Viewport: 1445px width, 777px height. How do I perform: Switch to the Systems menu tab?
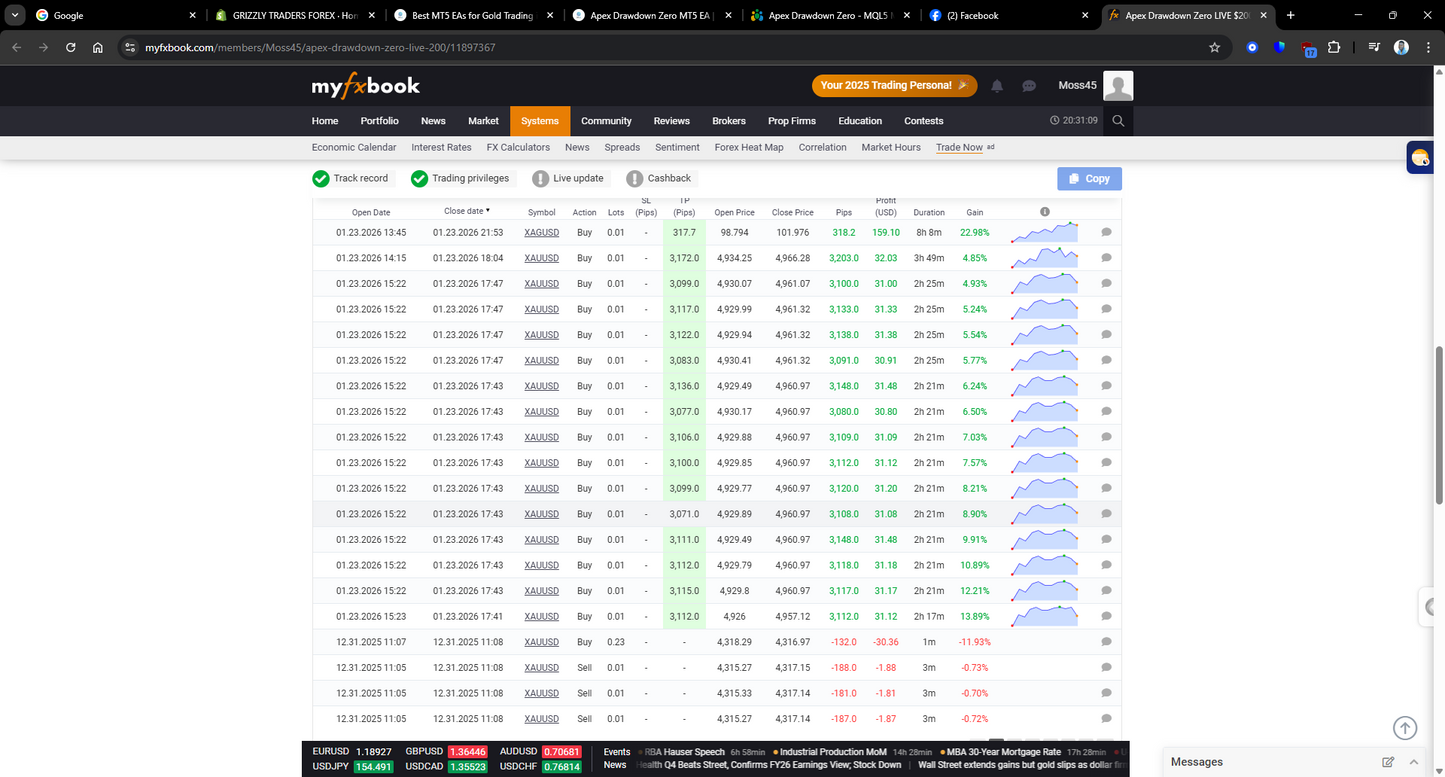pos(539,120)
